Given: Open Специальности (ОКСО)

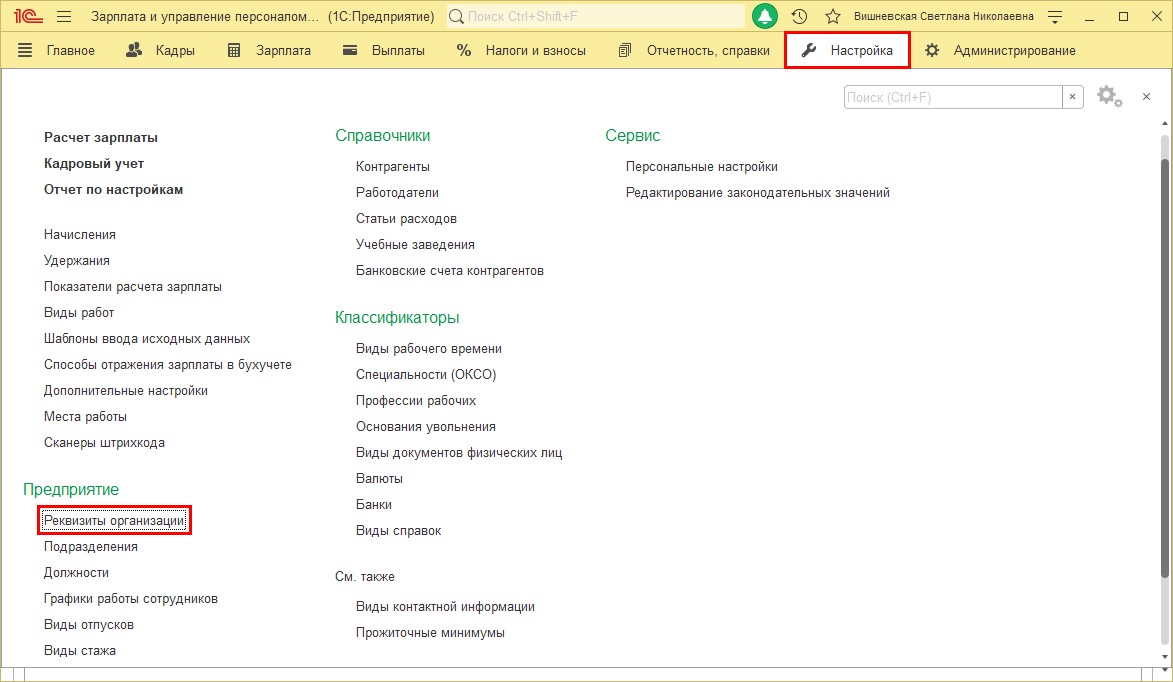Looking at the screenshot, I should tap(426, 375).
